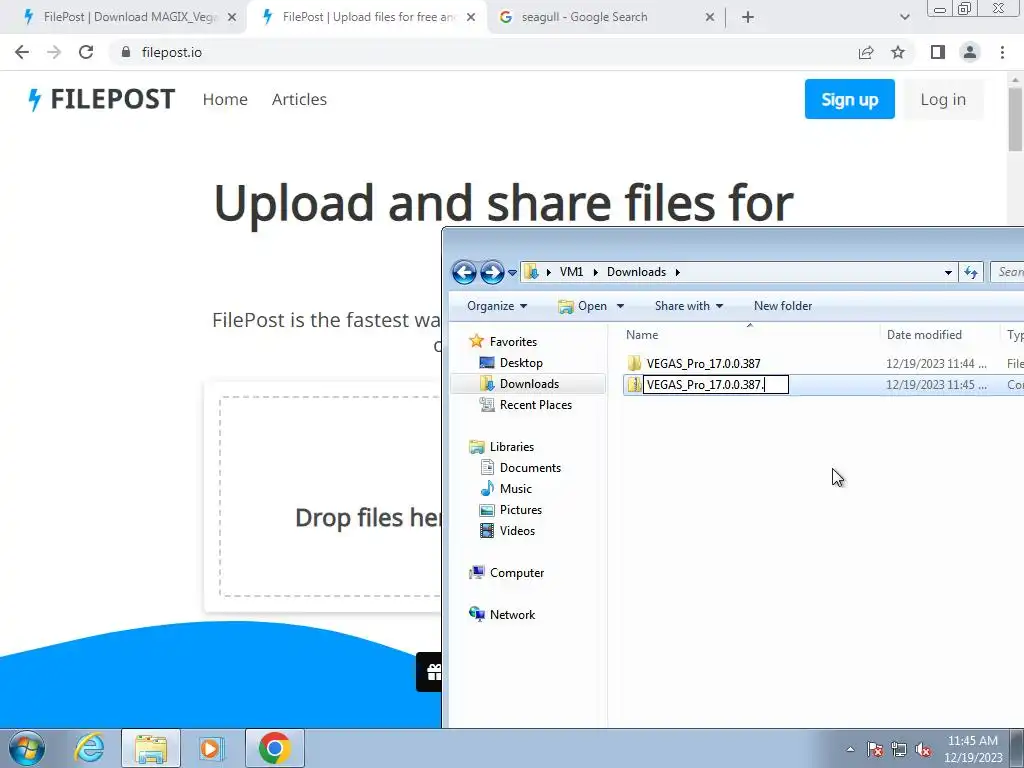Switch to FilePost Upload files tab
This screenshot has height=768, width=1024.
click(x=366, y=17)
